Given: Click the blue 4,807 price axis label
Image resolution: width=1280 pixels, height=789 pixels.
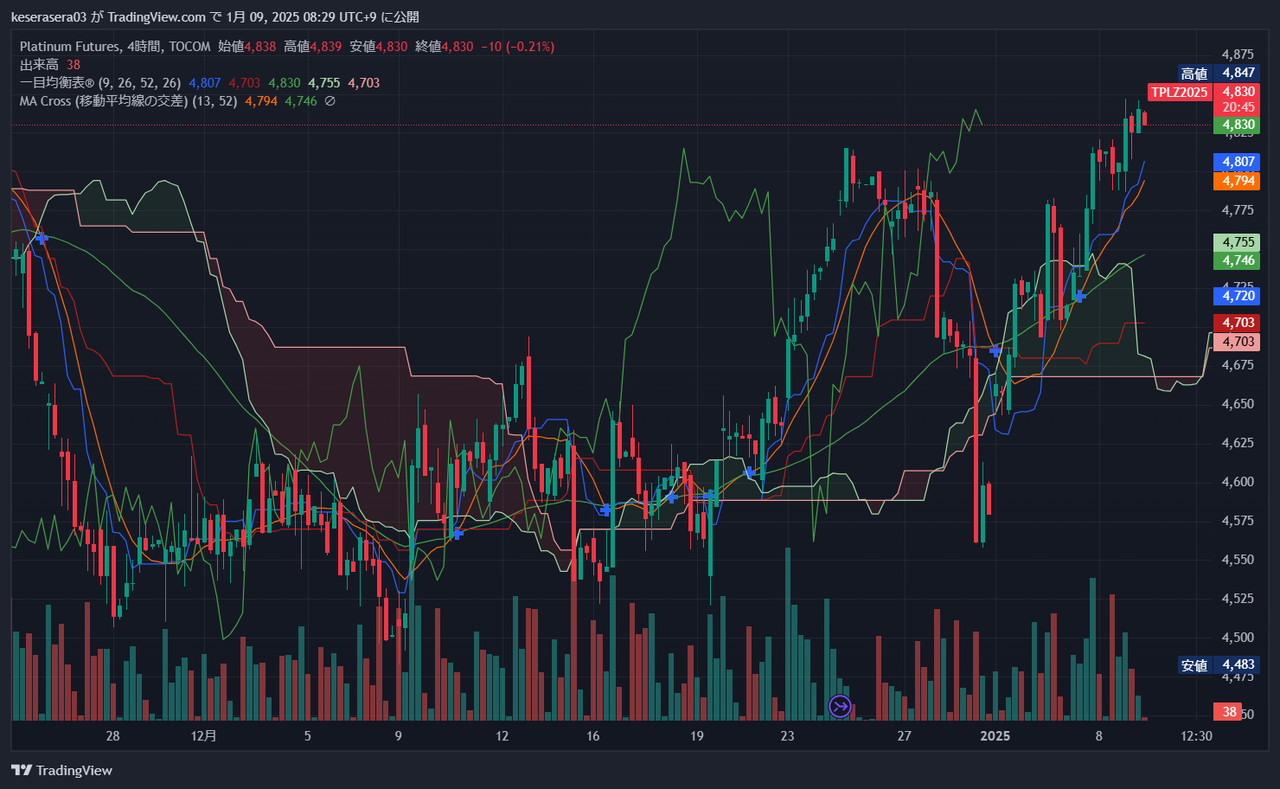Looking at the screenshot, I should click(x=1235, y=161).
